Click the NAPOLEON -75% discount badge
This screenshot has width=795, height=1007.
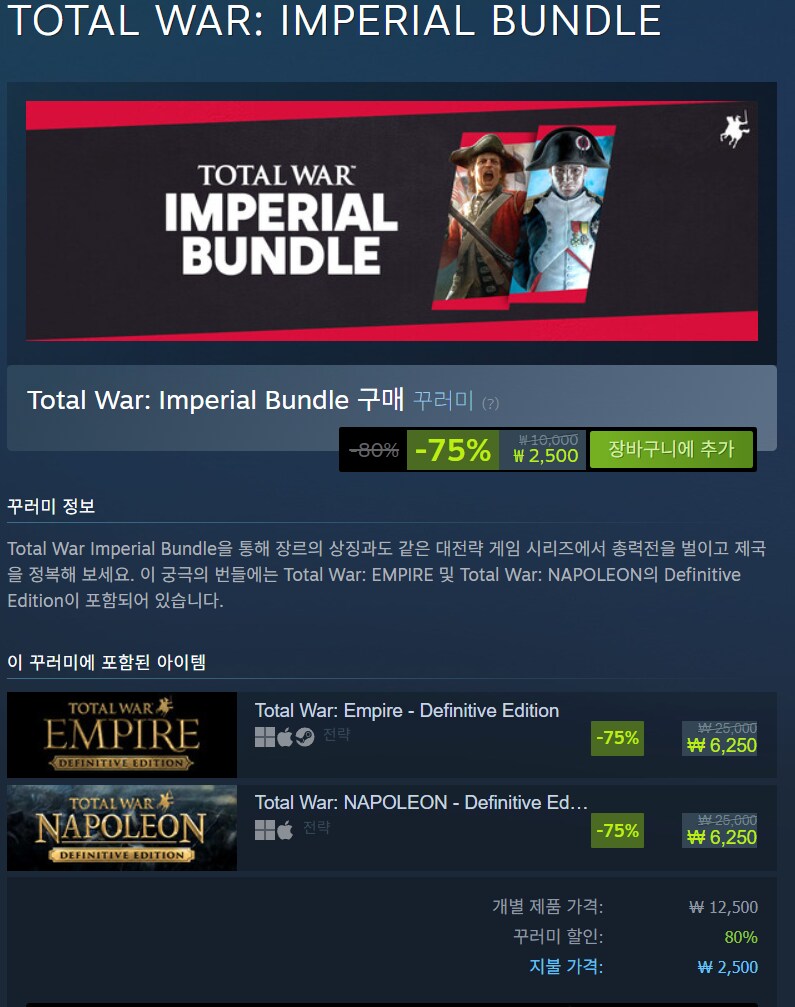coord(617,830)
